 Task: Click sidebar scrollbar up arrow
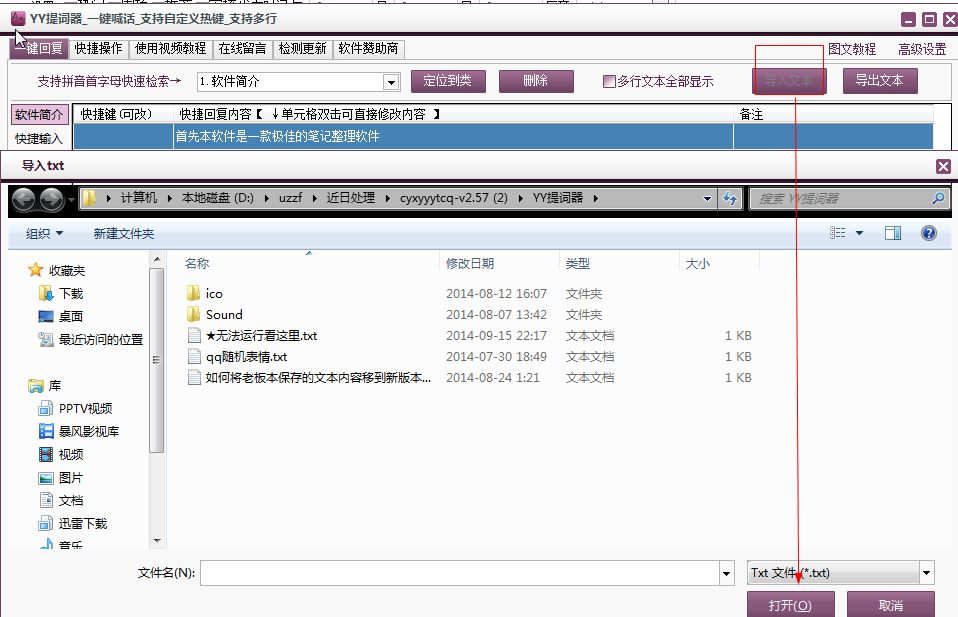point(157,260)
